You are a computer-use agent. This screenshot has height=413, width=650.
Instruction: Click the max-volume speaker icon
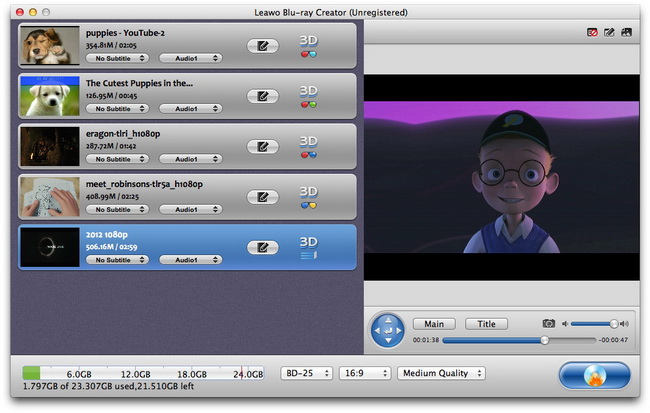coord(624,324)
